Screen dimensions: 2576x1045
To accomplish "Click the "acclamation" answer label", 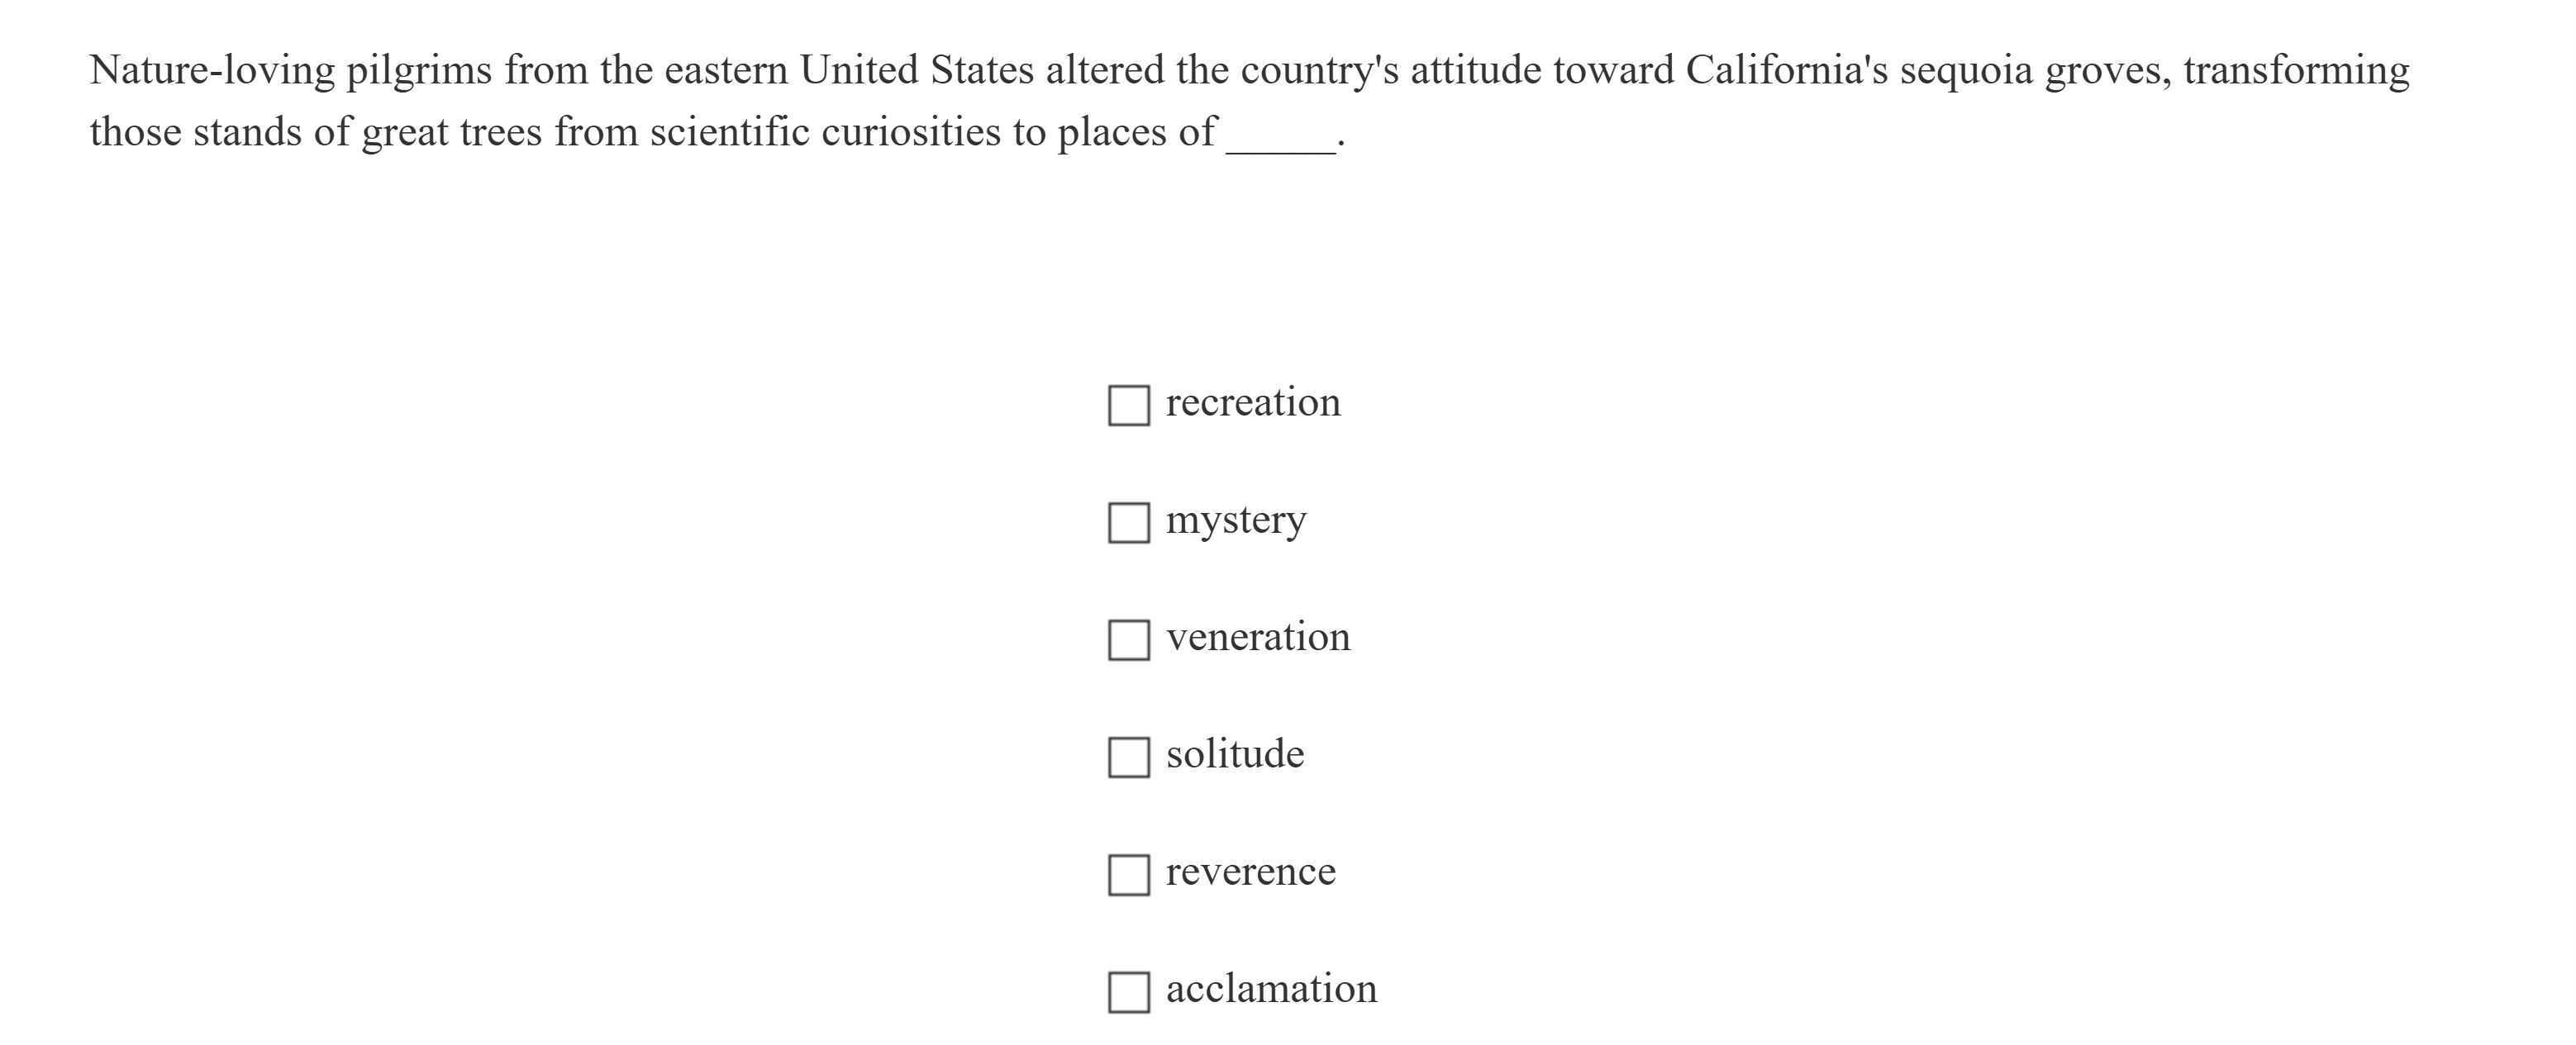I will click(x=1271, y=989).
